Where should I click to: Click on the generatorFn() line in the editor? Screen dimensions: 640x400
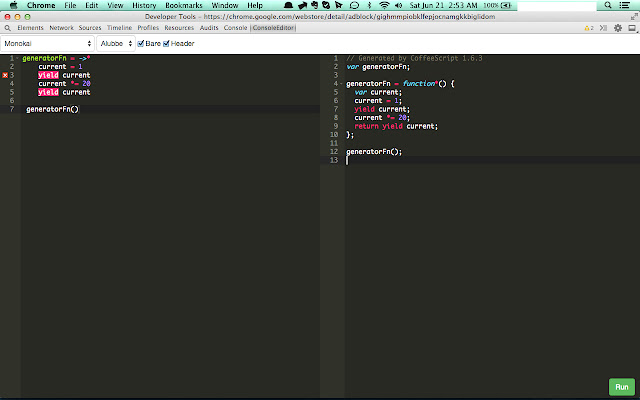(x=52, y=109)
